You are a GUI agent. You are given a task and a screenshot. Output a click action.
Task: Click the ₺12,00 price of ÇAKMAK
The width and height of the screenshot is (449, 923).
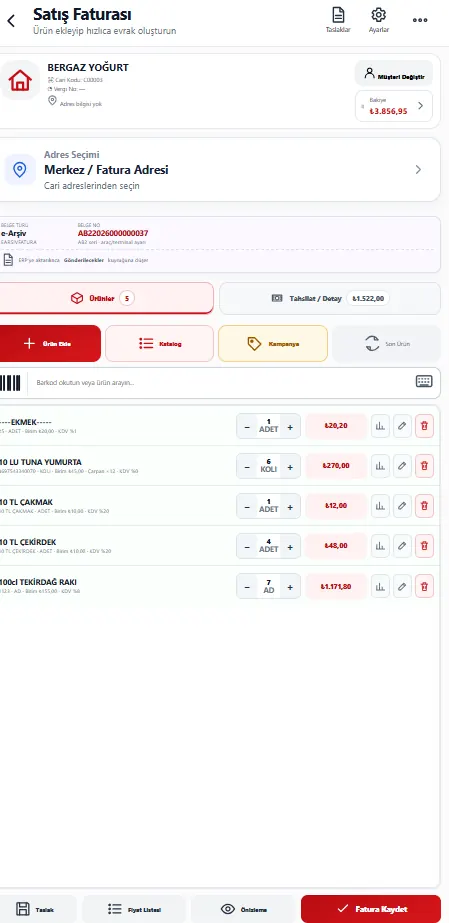[336, 506]
